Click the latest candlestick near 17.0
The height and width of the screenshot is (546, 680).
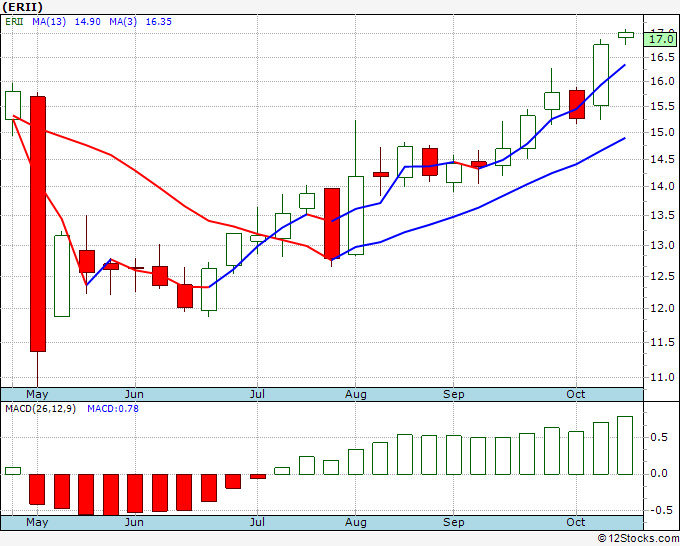point(626,35)
